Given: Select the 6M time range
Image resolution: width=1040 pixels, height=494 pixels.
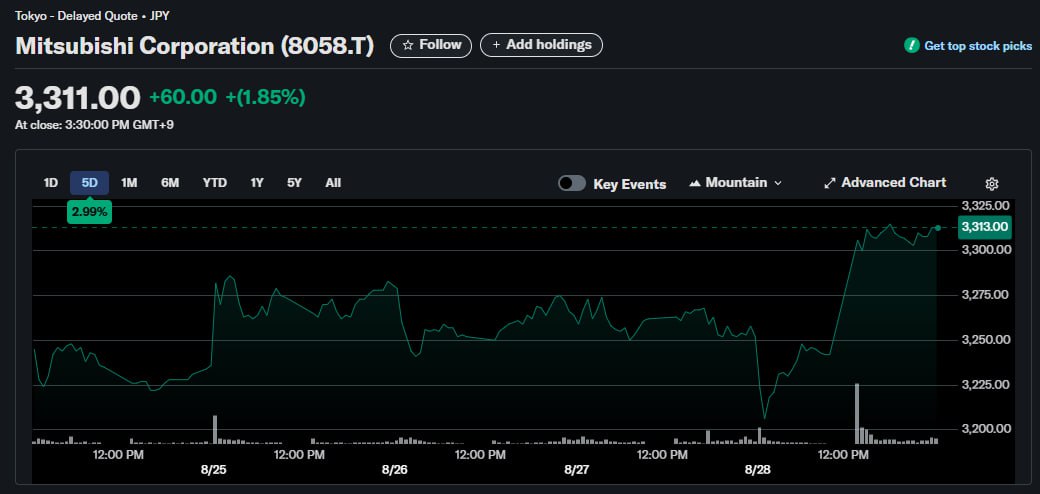Looking at the screenshot, I should (x=170, y=183).
